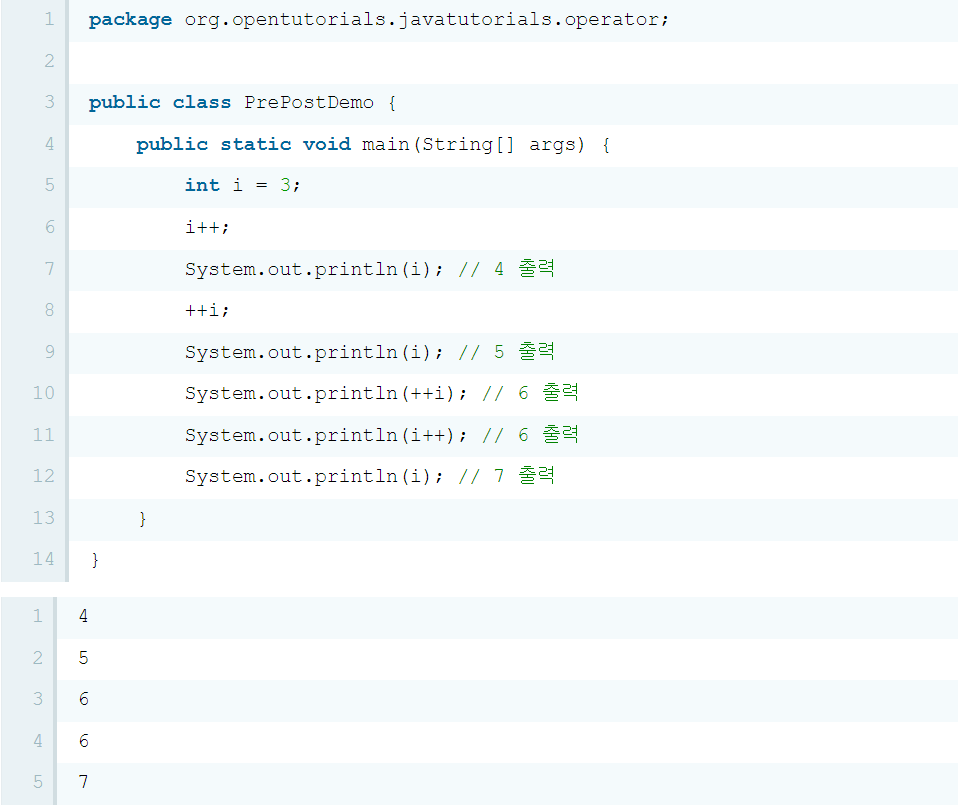The height and width of the screenshot is (810, 958).
Task: Click output value 6 on output line 4
Action: [84, 741]
